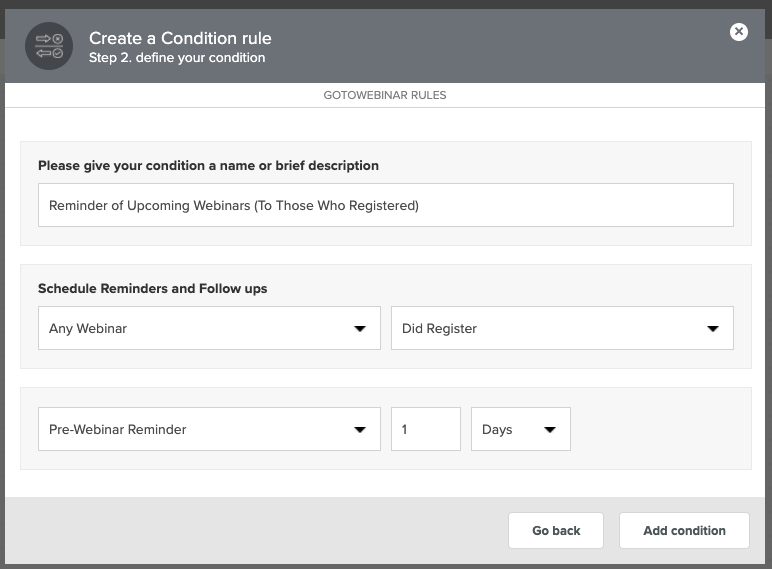Viewport: 772px width, 569px height.
Task: Click the Schedule Reminders and Follow ups heading
Action: click(153, 288)
